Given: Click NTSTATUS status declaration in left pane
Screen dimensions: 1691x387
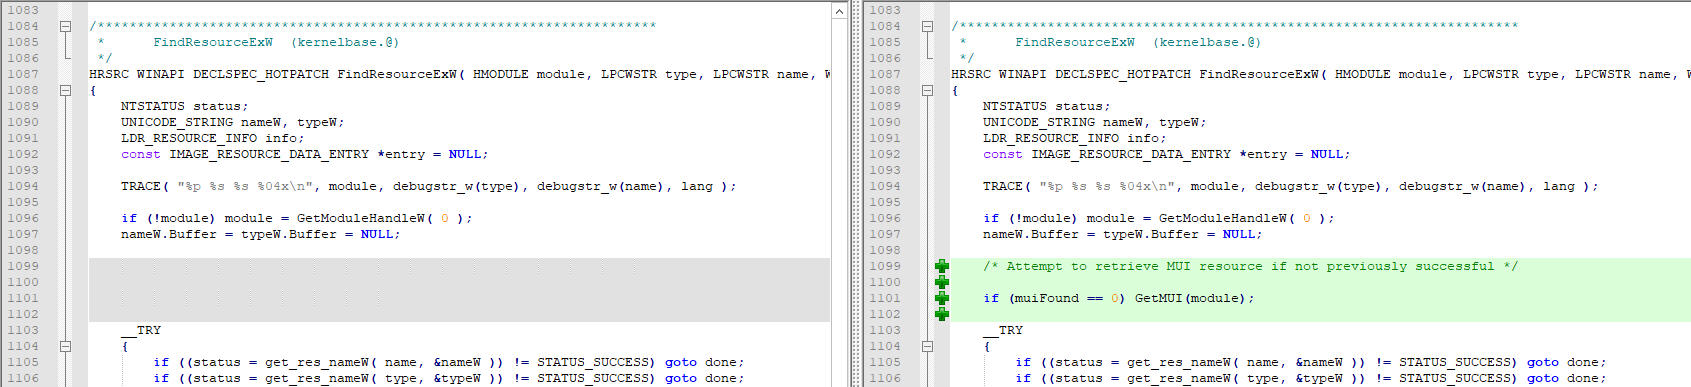Looking at the screenshot, I should [x=184, y=106].
